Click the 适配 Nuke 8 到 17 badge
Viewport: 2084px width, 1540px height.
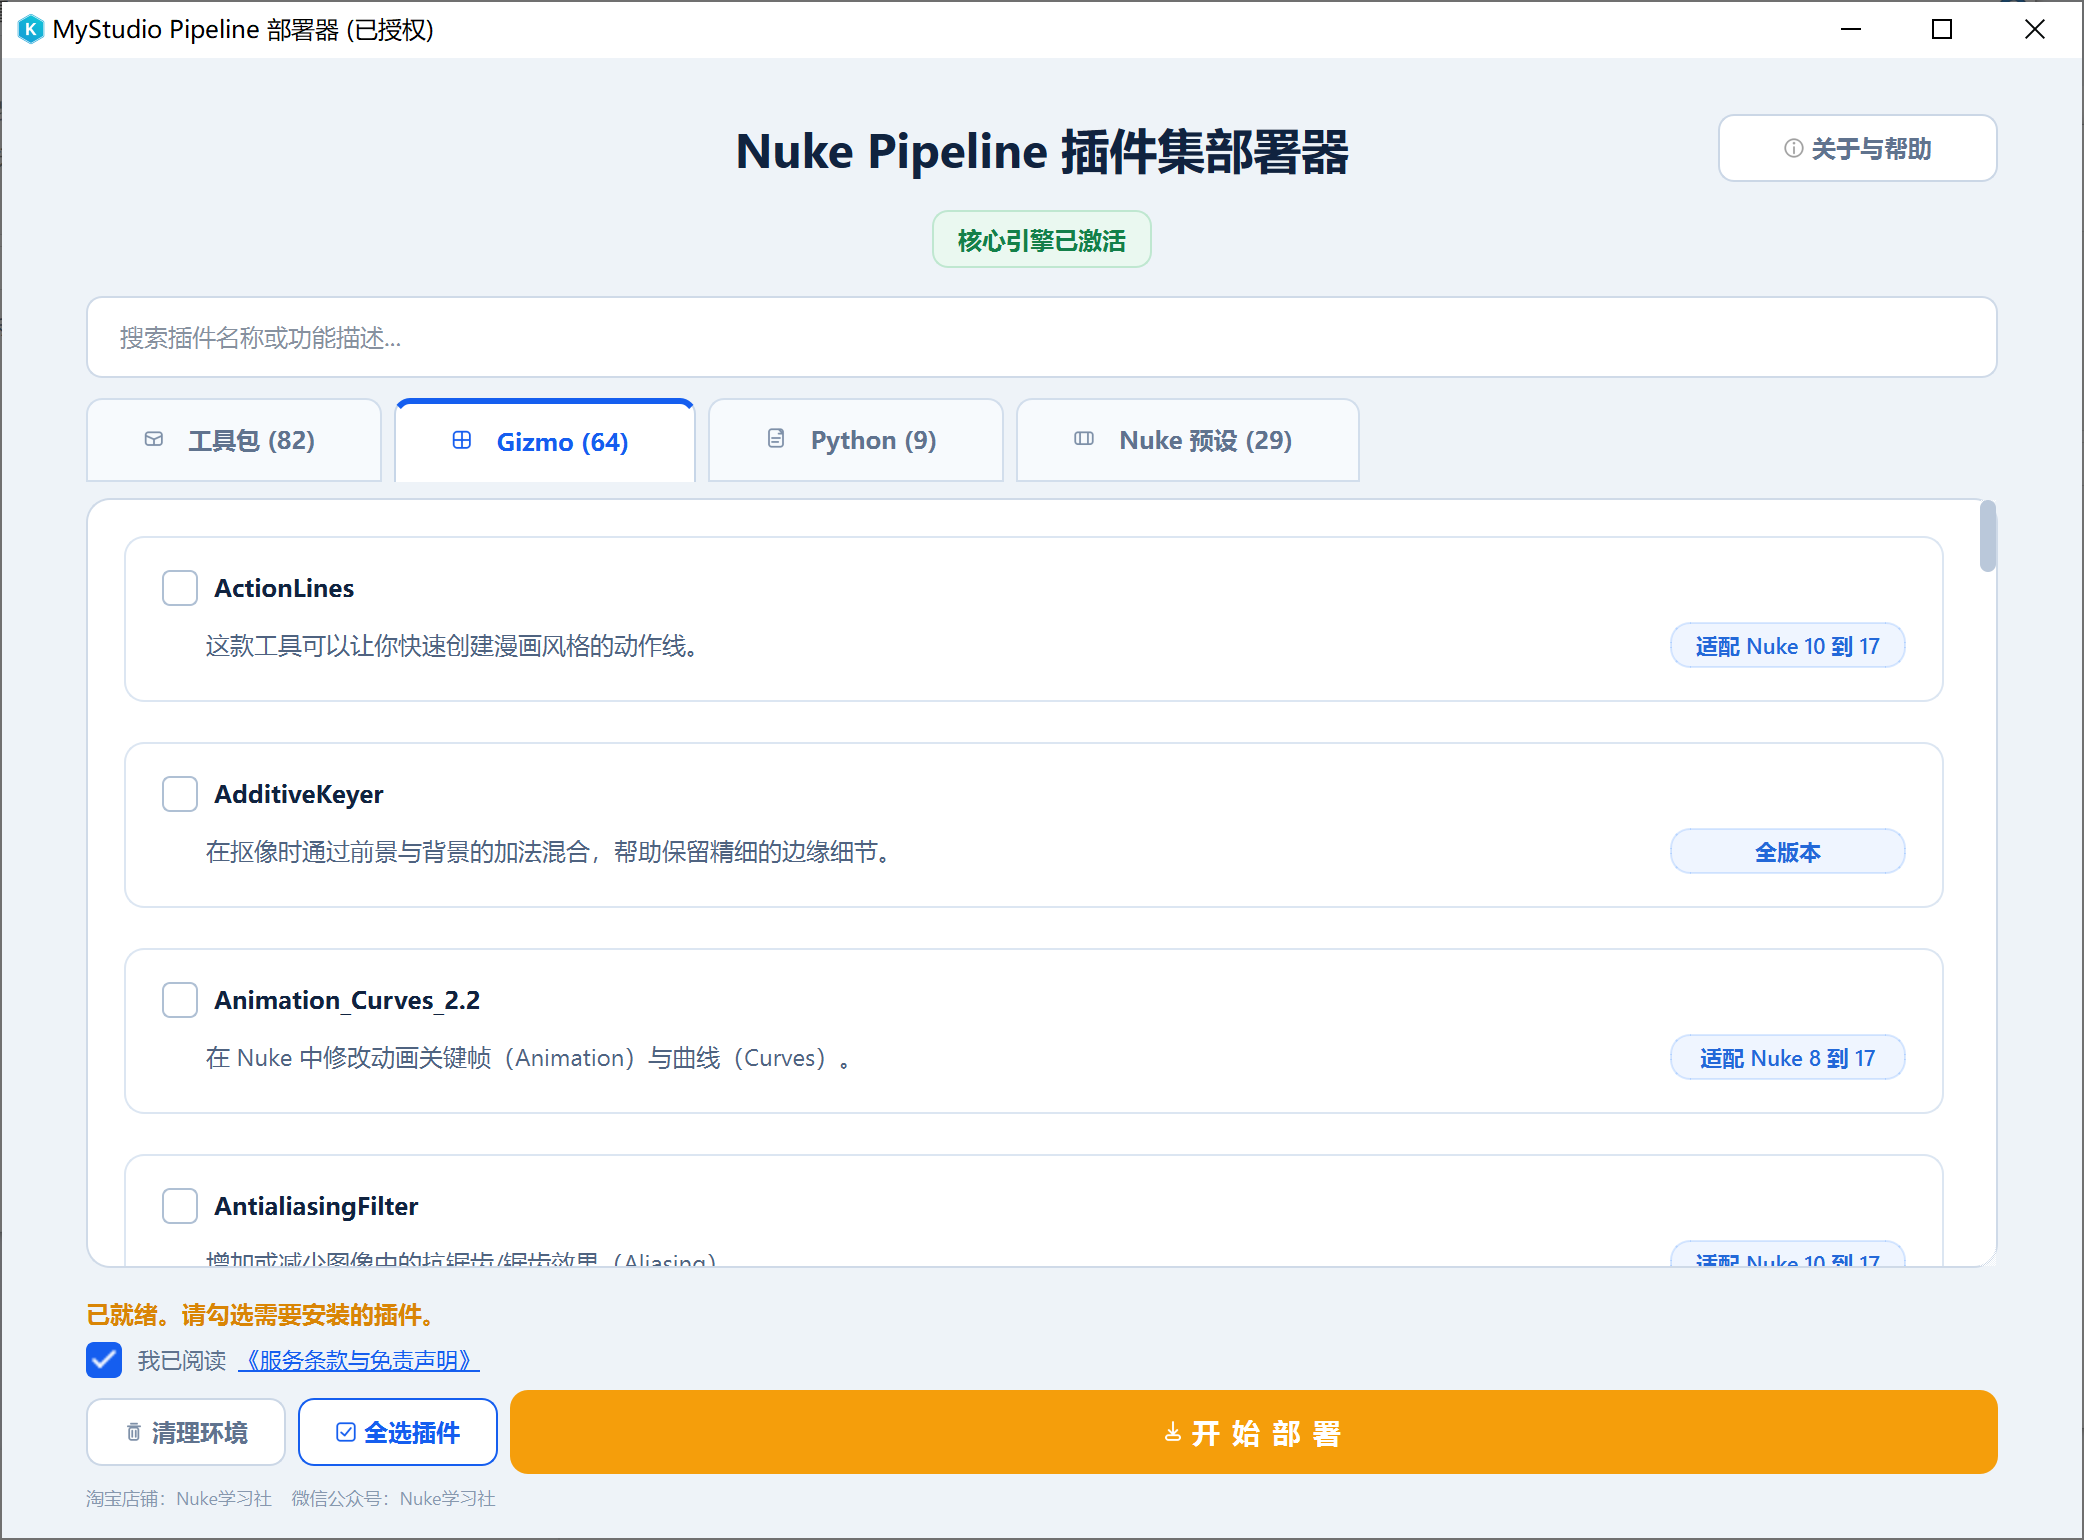pyautogui.click(x=1788, y=1058)
